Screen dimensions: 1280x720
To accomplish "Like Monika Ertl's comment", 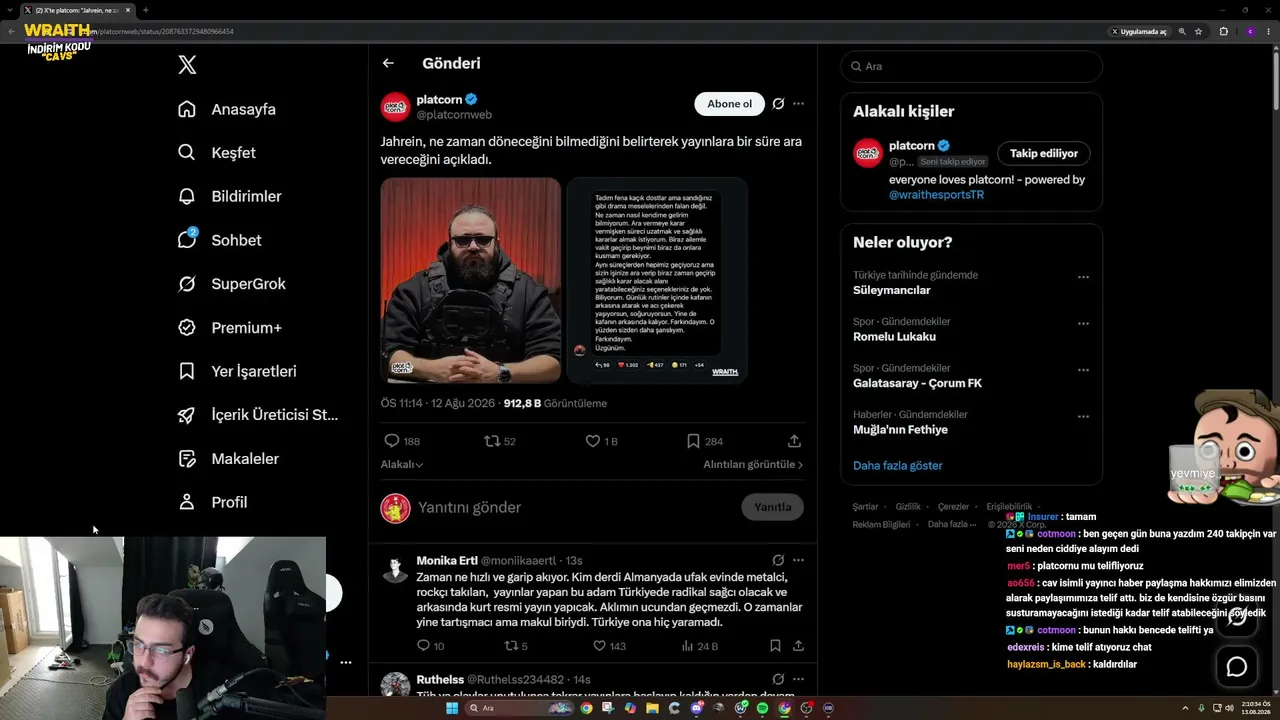I will tap(609, 646).
